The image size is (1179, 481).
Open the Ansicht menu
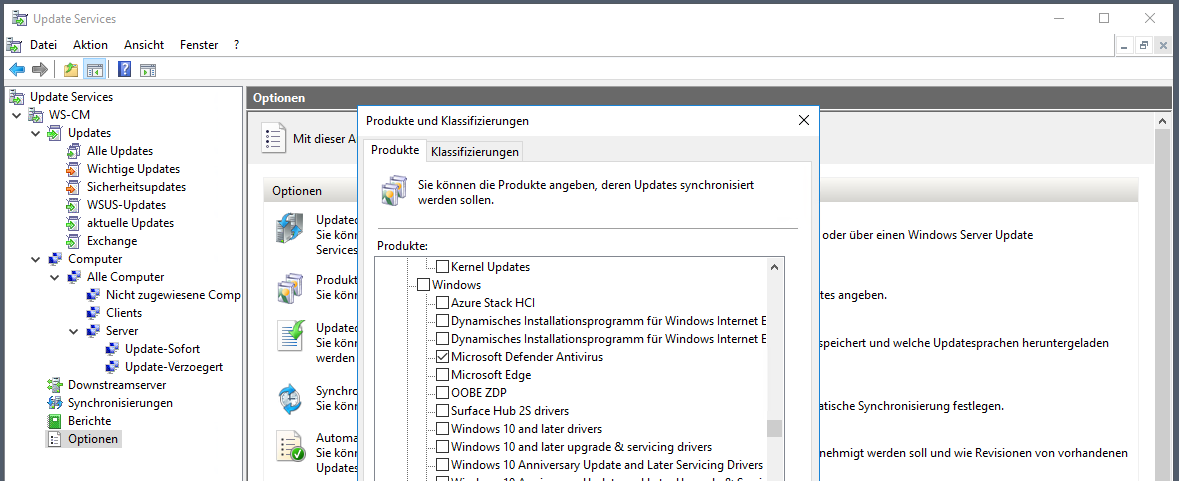144,45
